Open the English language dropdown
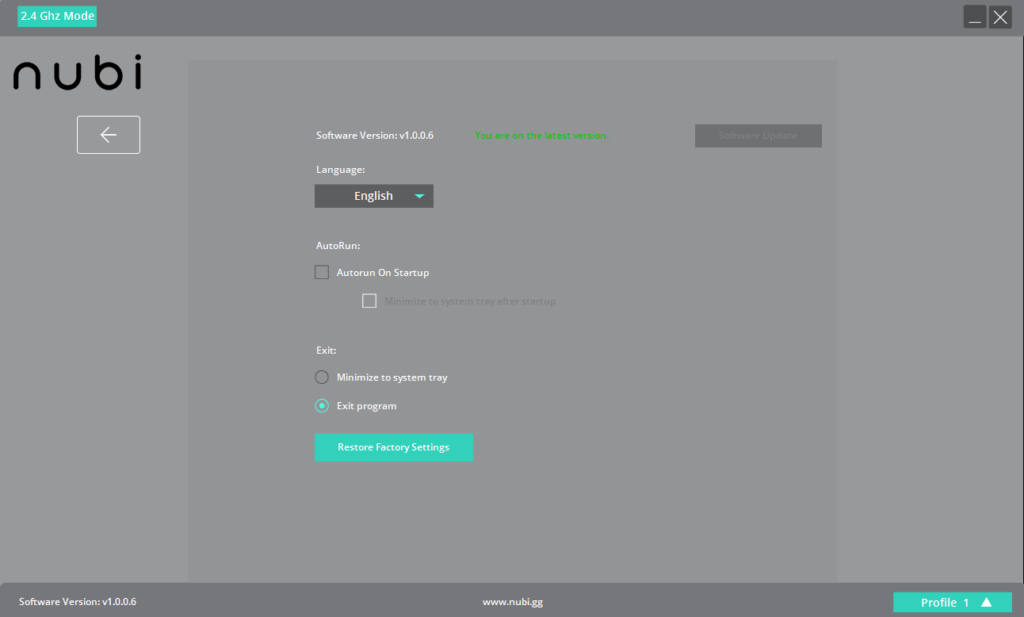Viewport: 1024px width, 617px height. click(x=374, y=196)
